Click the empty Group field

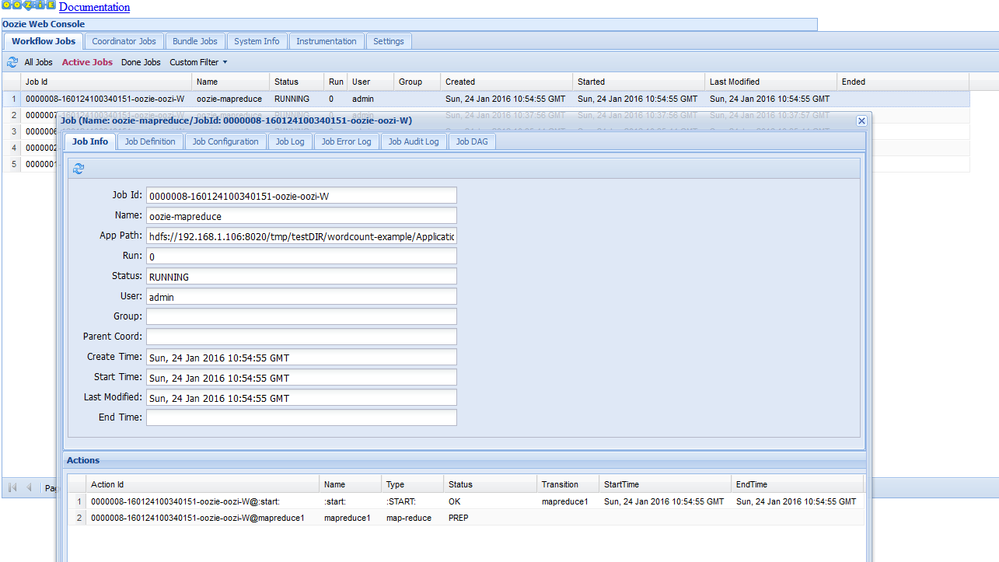(x=301, y=317)
